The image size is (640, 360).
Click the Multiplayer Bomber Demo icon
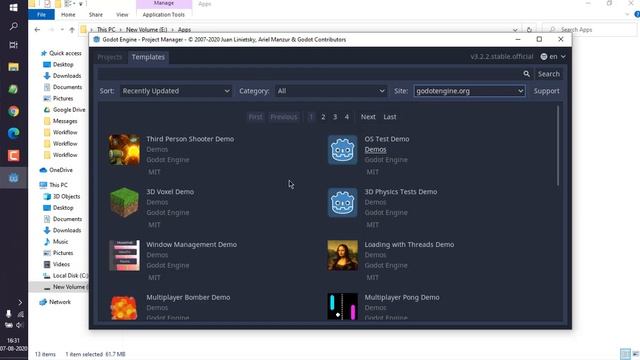click(124, 307)
